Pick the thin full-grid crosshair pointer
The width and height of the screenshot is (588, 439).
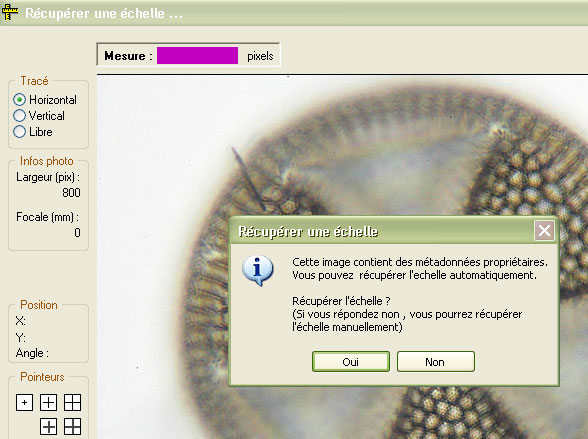(72, 403)
